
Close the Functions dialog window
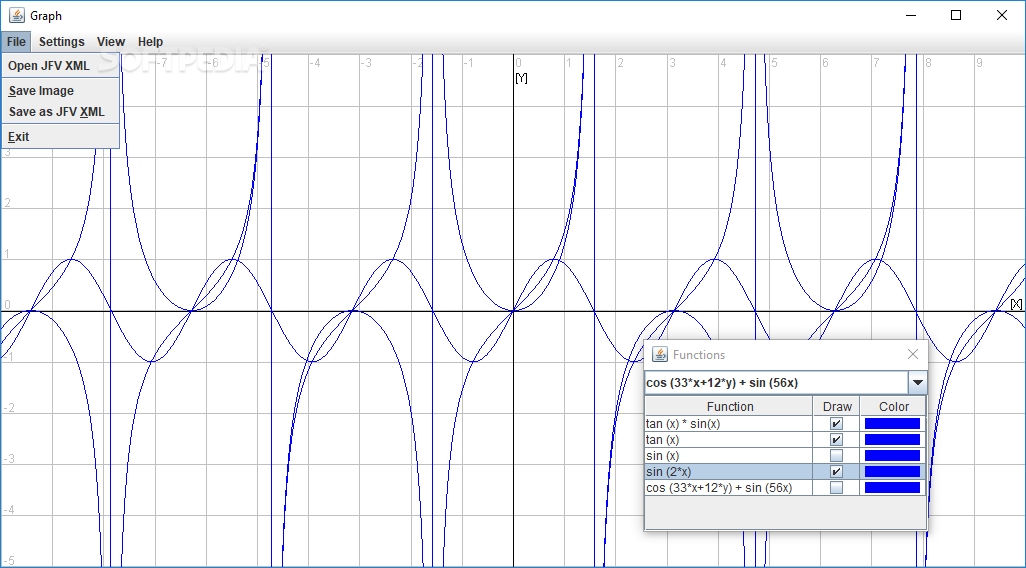(913, 355)
